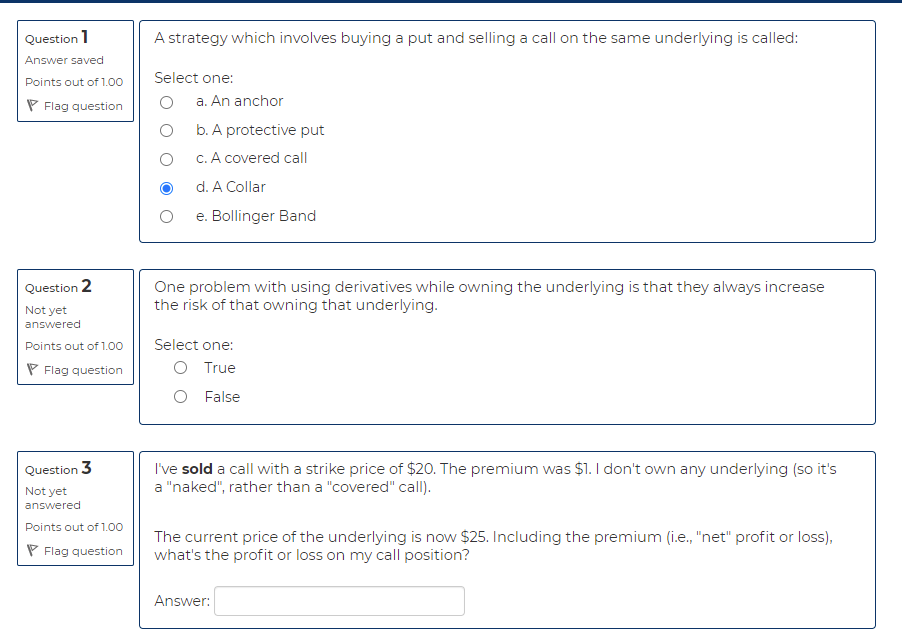Select option b A protective put
Screen dimensions: 902x631
pos(166,130)
